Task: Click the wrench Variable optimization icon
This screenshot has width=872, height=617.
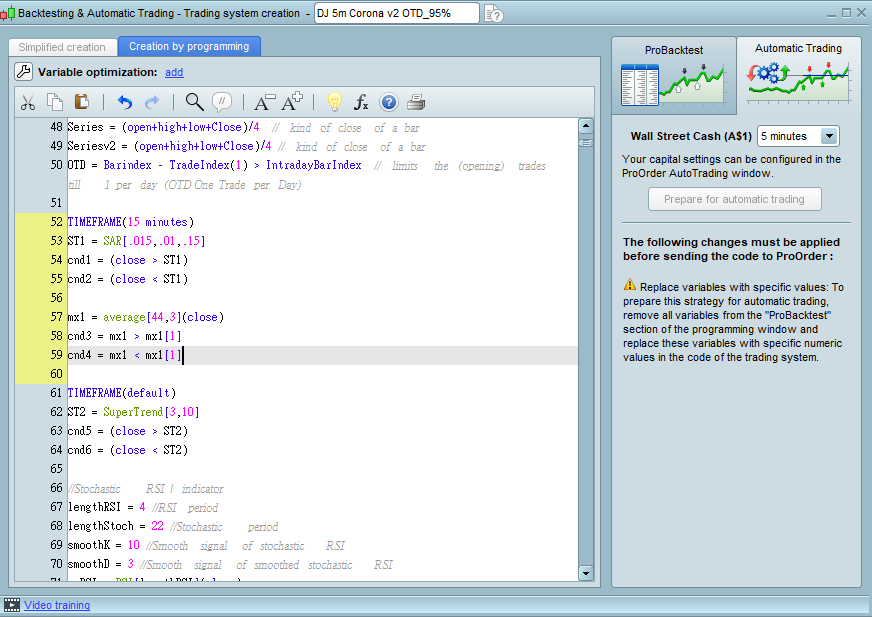Action: point(23,72)
